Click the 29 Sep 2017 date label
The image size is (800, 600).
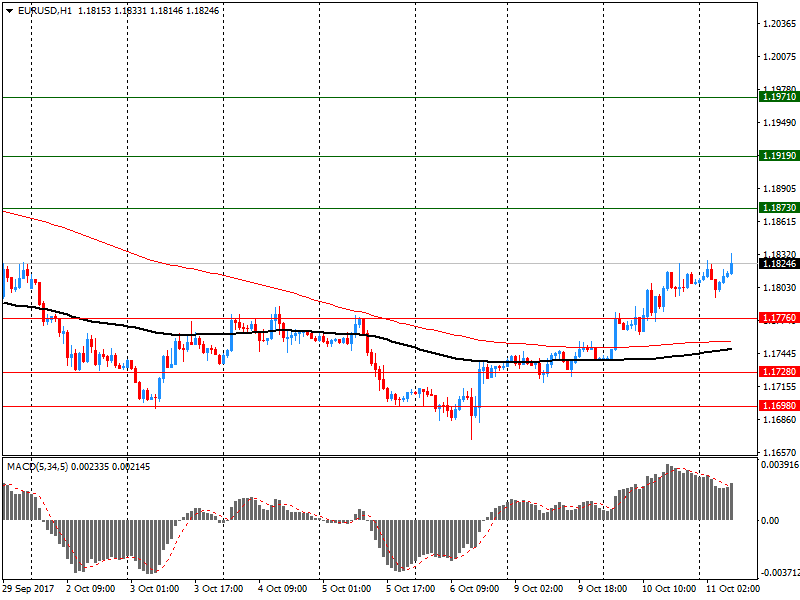click(x=29, y=589)
